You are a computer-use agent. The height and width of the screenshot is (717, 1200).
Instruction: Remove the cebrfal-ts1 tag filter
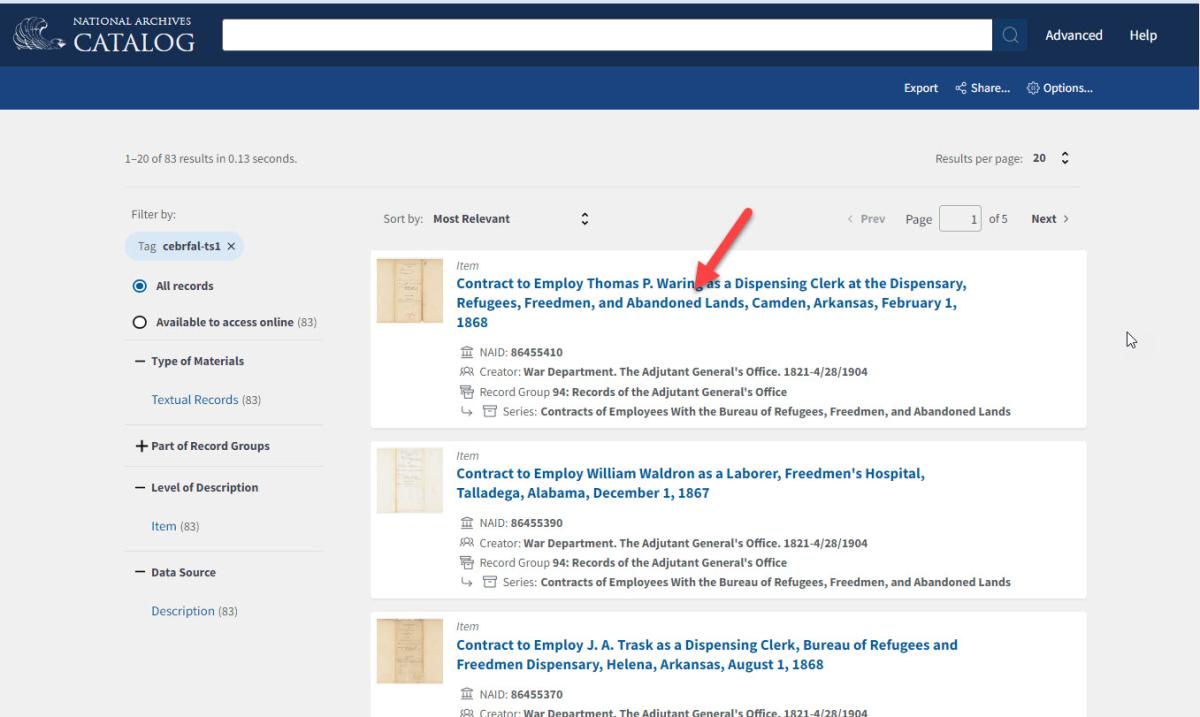[231, 246]
